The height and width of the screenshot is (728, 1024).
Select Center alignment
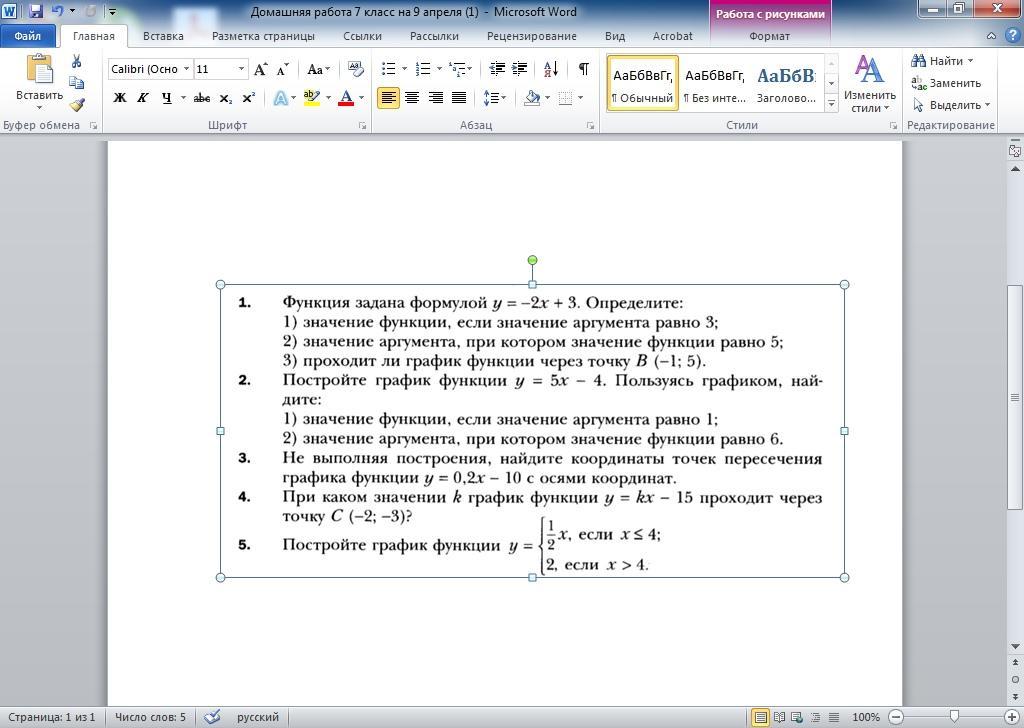tap(411, 98)
